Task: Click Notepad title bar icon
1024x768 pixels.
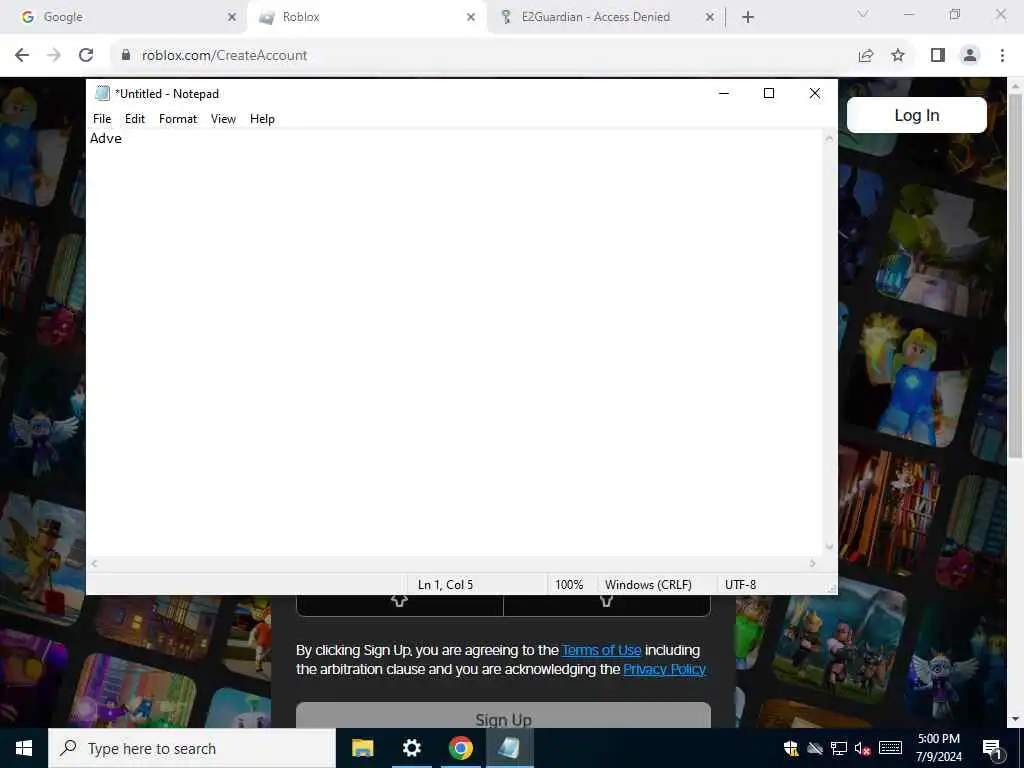Action: tap(102, 93)
